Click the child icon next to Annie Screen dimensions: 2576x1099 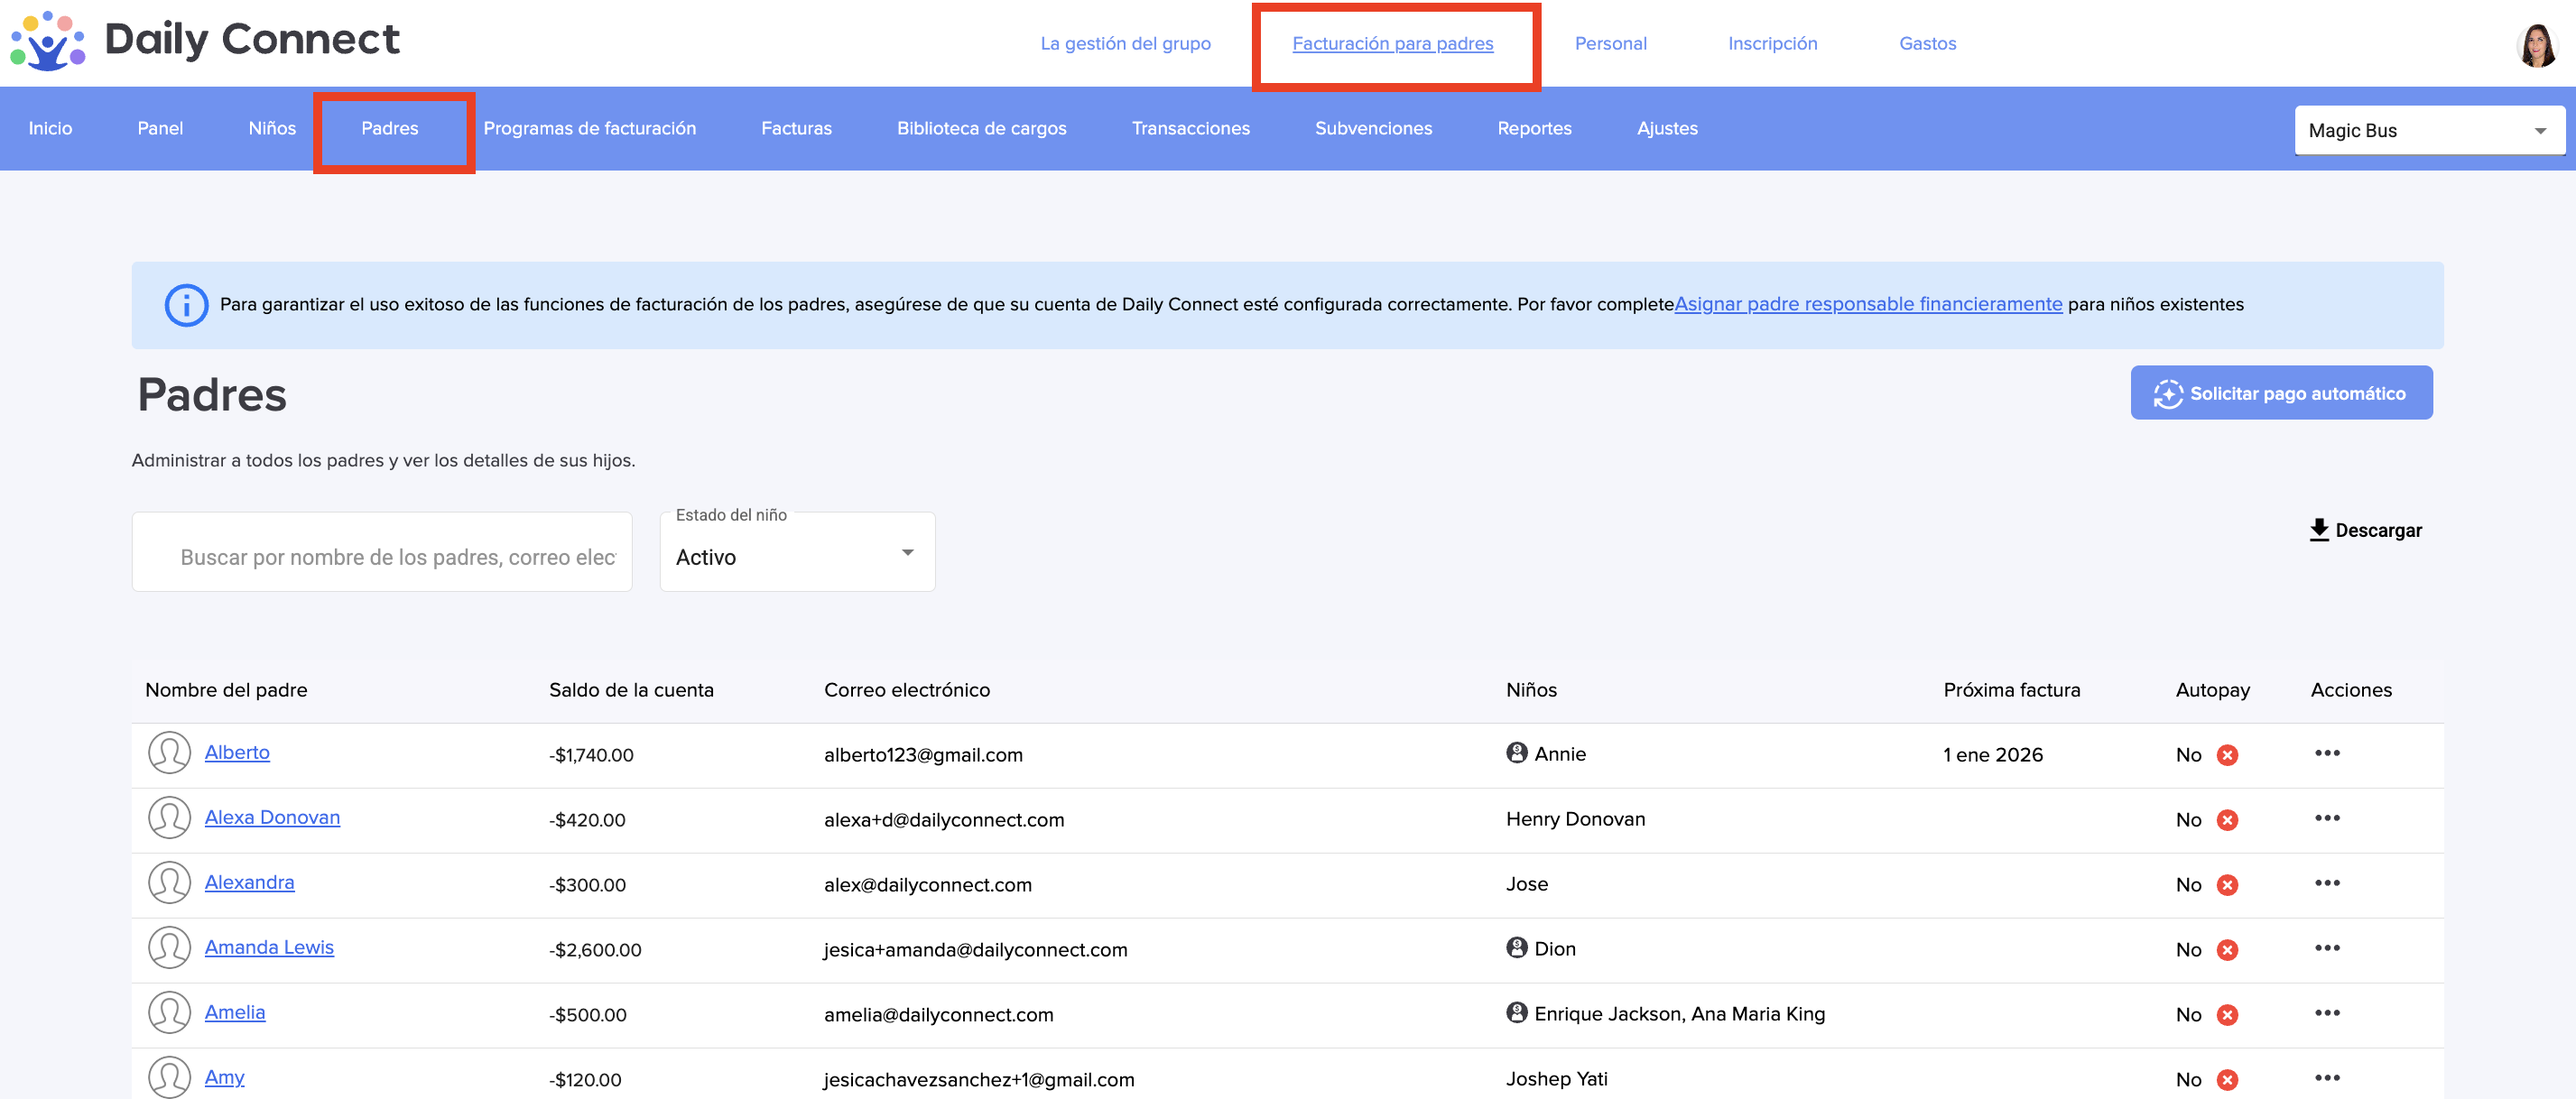pyautogui.click(x=1516, y=753)
